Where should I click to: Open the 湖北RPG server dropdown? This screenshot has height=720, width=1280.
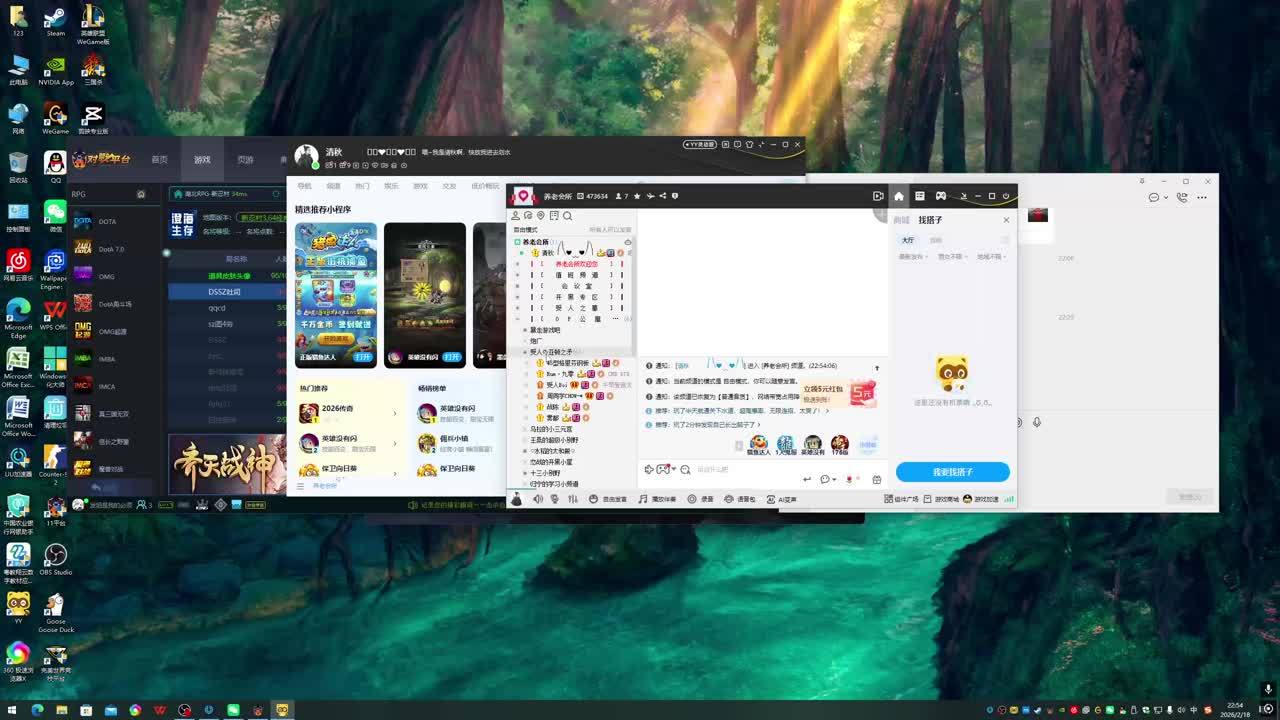coord(227,194)
